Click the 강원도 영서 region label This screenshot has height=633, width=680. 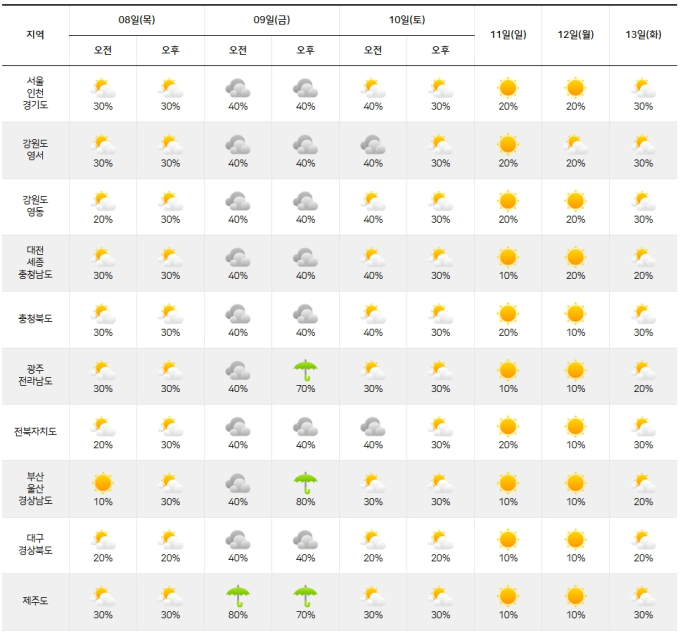coord(35,150)
